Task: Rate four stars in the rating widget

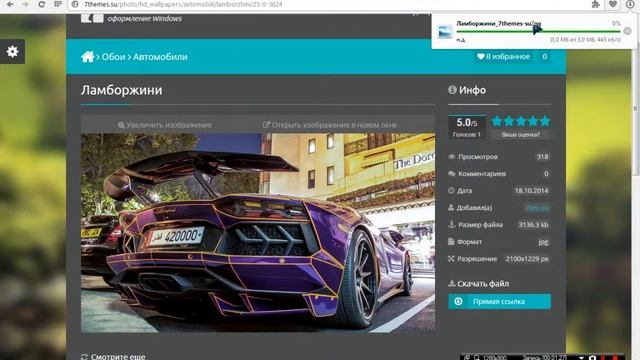Action: 533,121
